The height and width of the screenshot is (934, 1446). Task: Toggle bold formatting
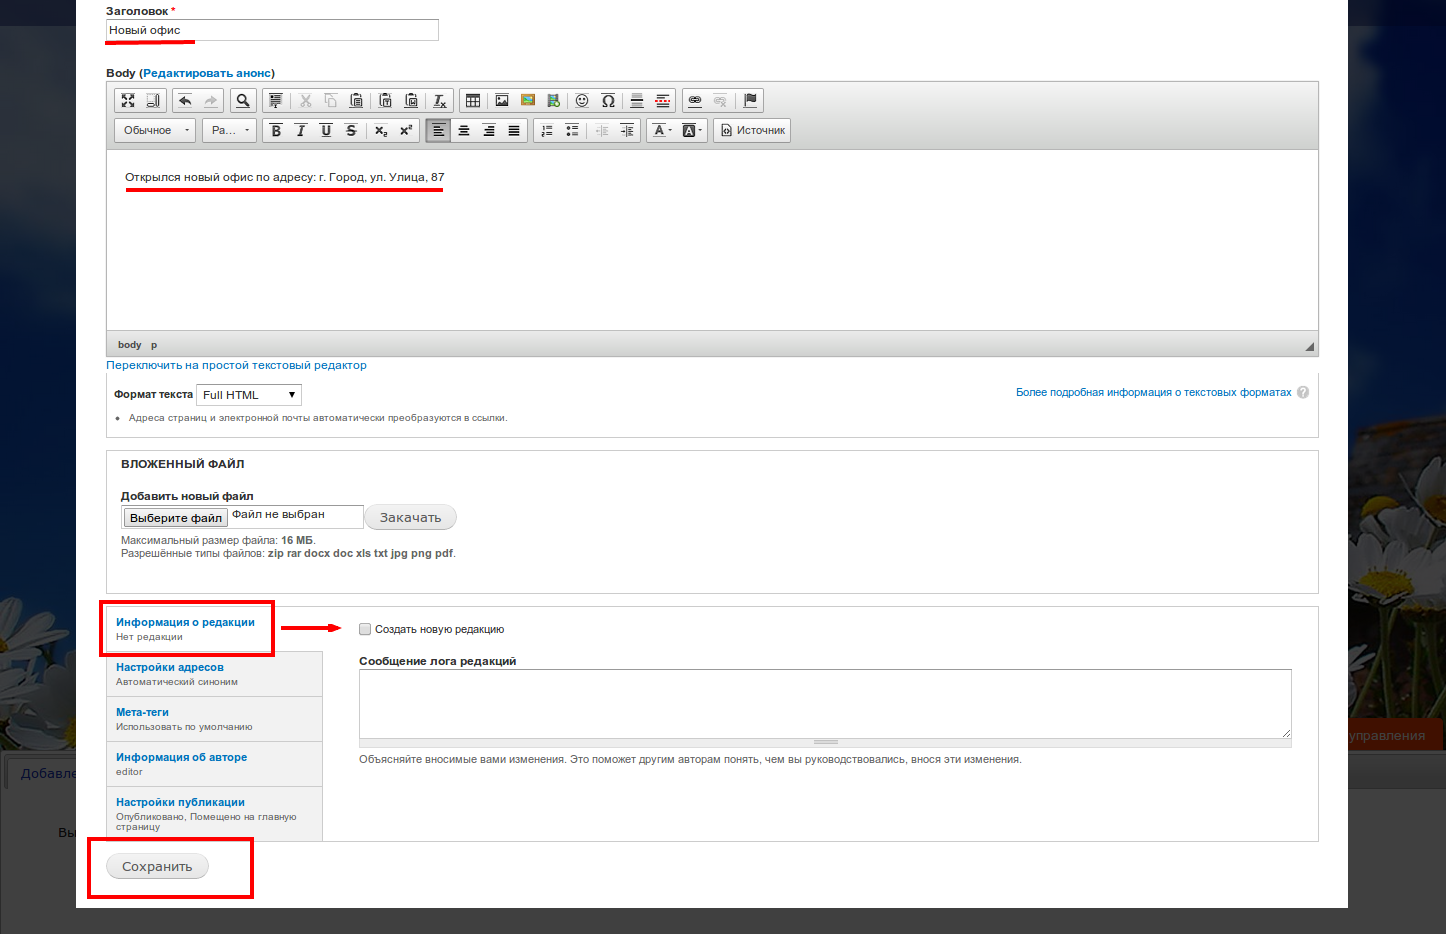click(276, 131)
